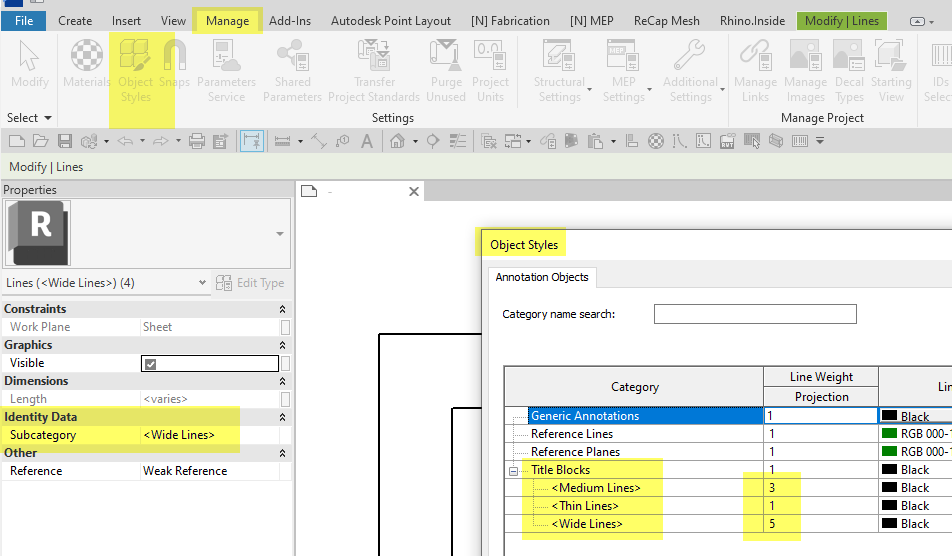This screenshot has height=556, width=952.
Task: Switch to Autodesk Point Layout tab
Action: (x=390, y=21)
